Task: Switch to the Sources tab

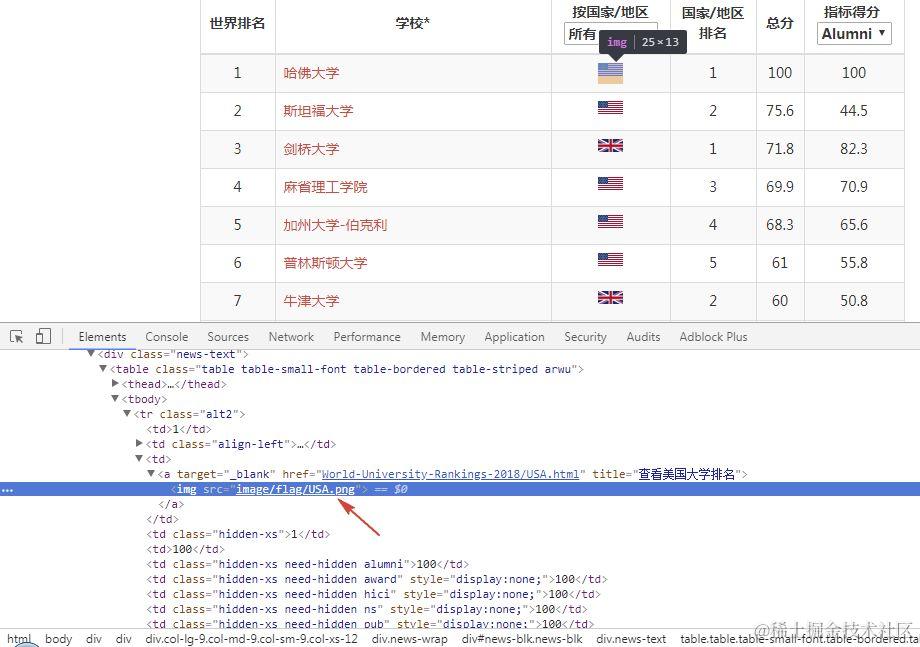Action: click(228, 337)
